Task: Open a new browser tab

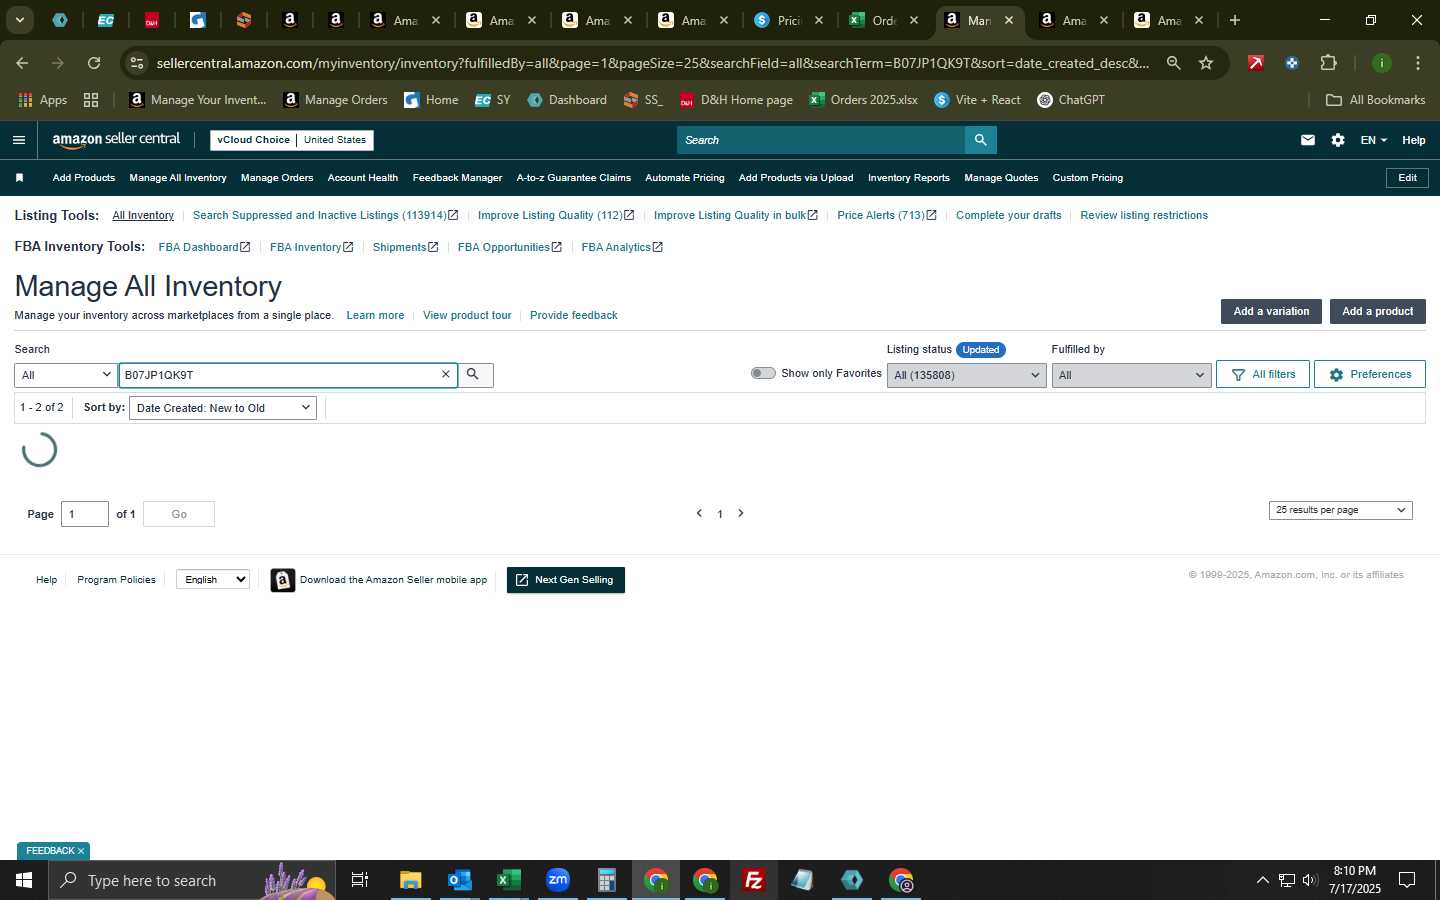Action: tap(1235, 20)
